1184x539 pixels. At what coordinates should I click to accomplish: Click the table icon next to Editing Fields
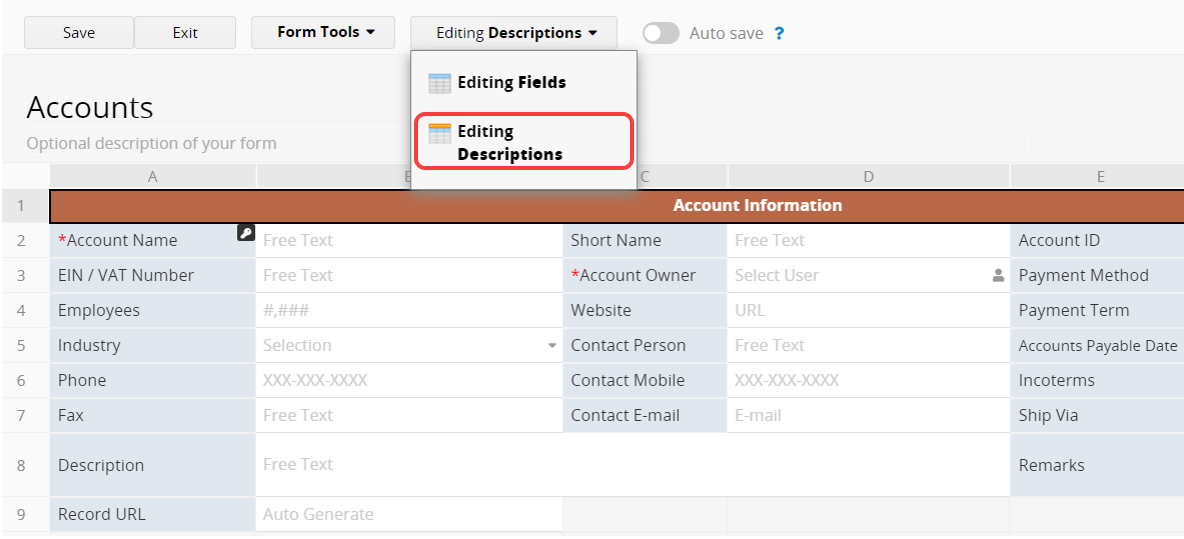click(x=439, y=83)
